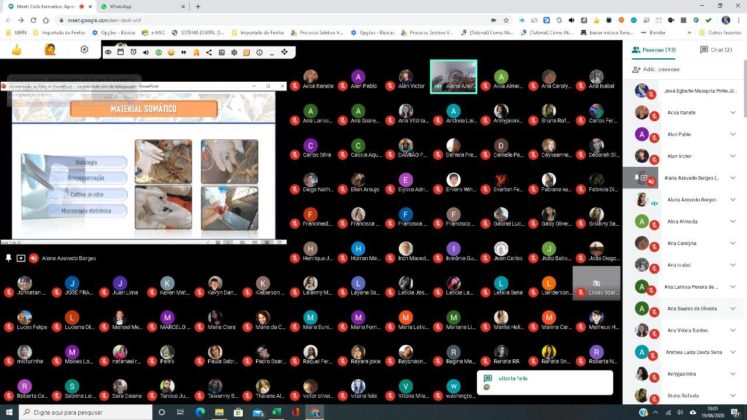Click the info circle icon in extension toolbar
This screenshot has height=420, width=747.
click(259, 52)
